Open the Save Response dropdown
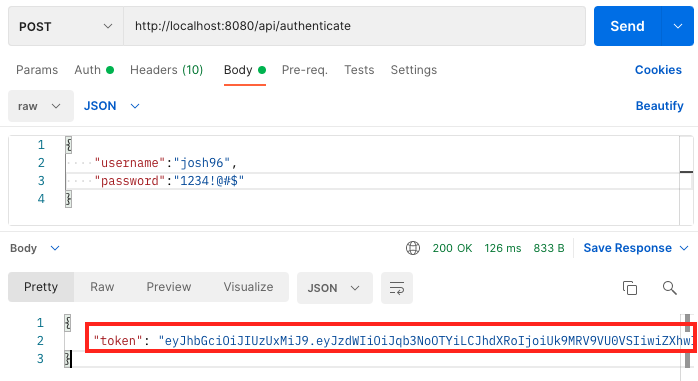 pos(636,248)
